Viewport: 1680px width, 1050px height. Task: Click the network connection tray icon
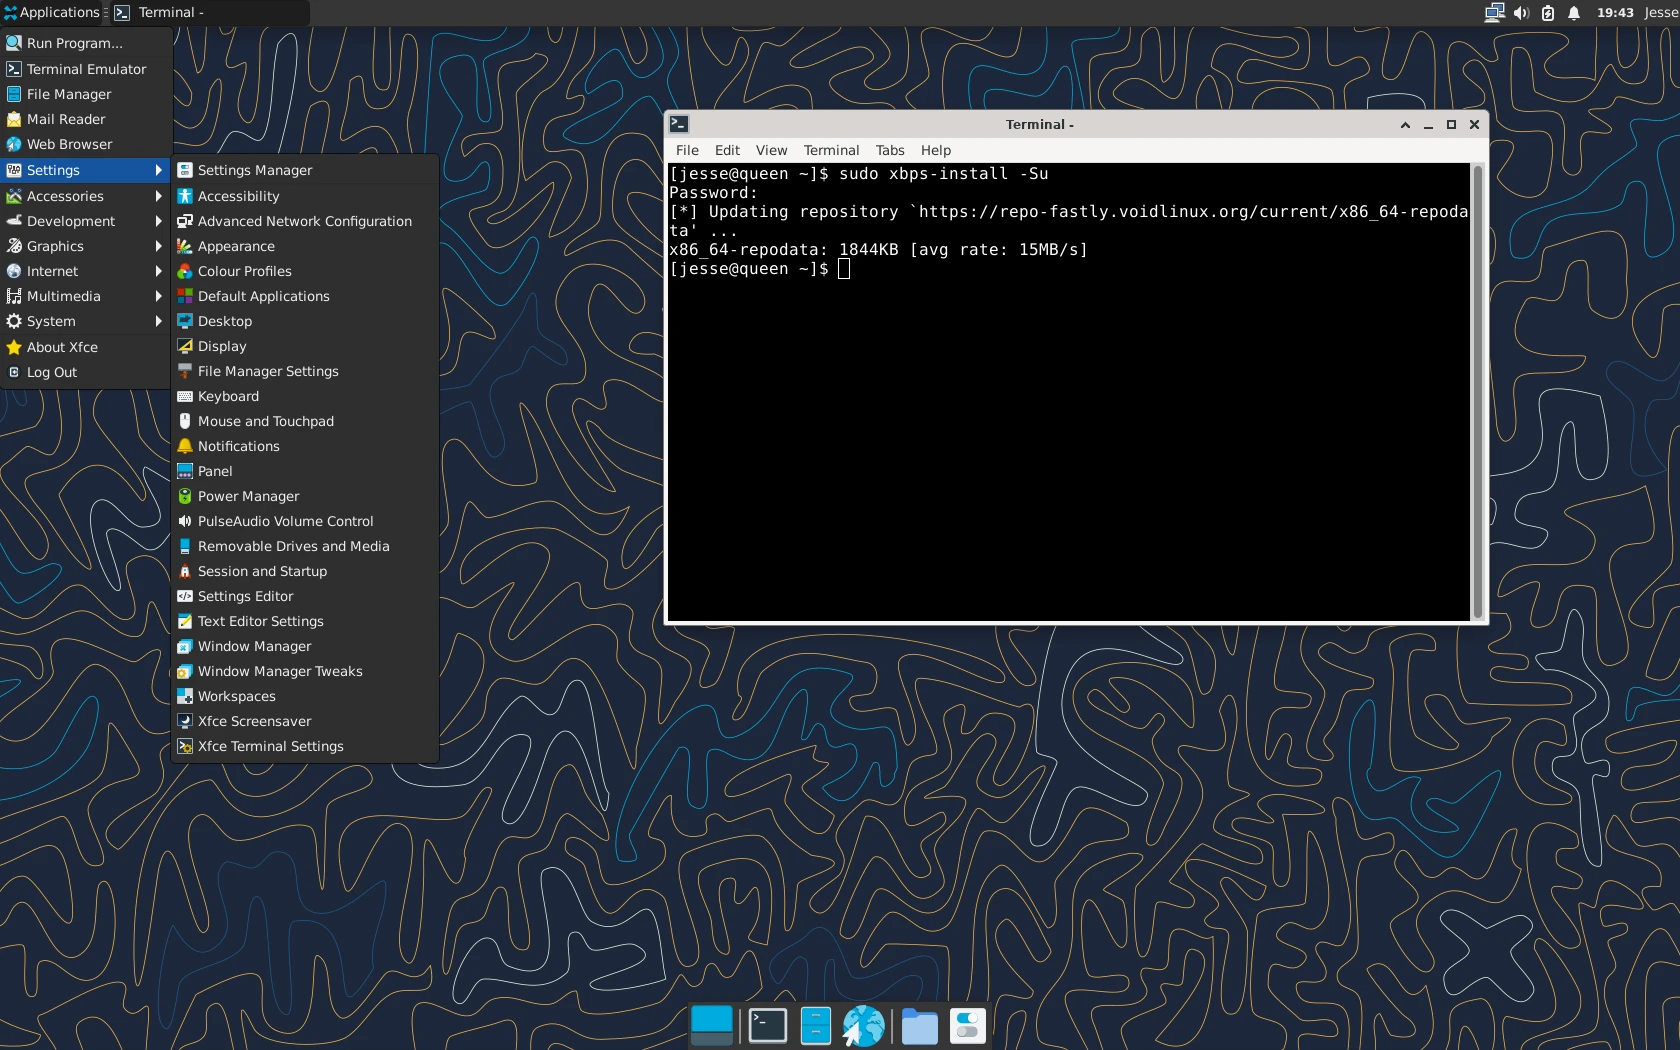coord(1494,13)
